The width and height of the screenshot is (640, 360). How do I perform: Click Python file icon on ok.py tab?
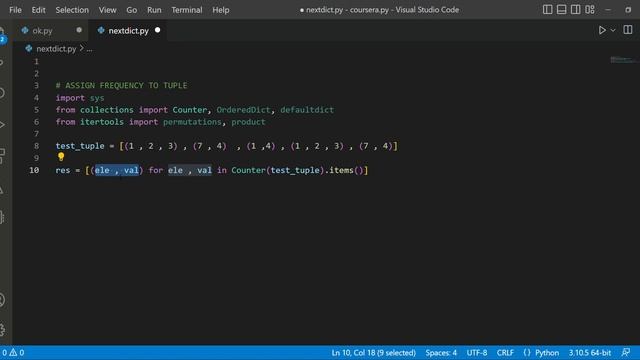[x=25, y=30]
